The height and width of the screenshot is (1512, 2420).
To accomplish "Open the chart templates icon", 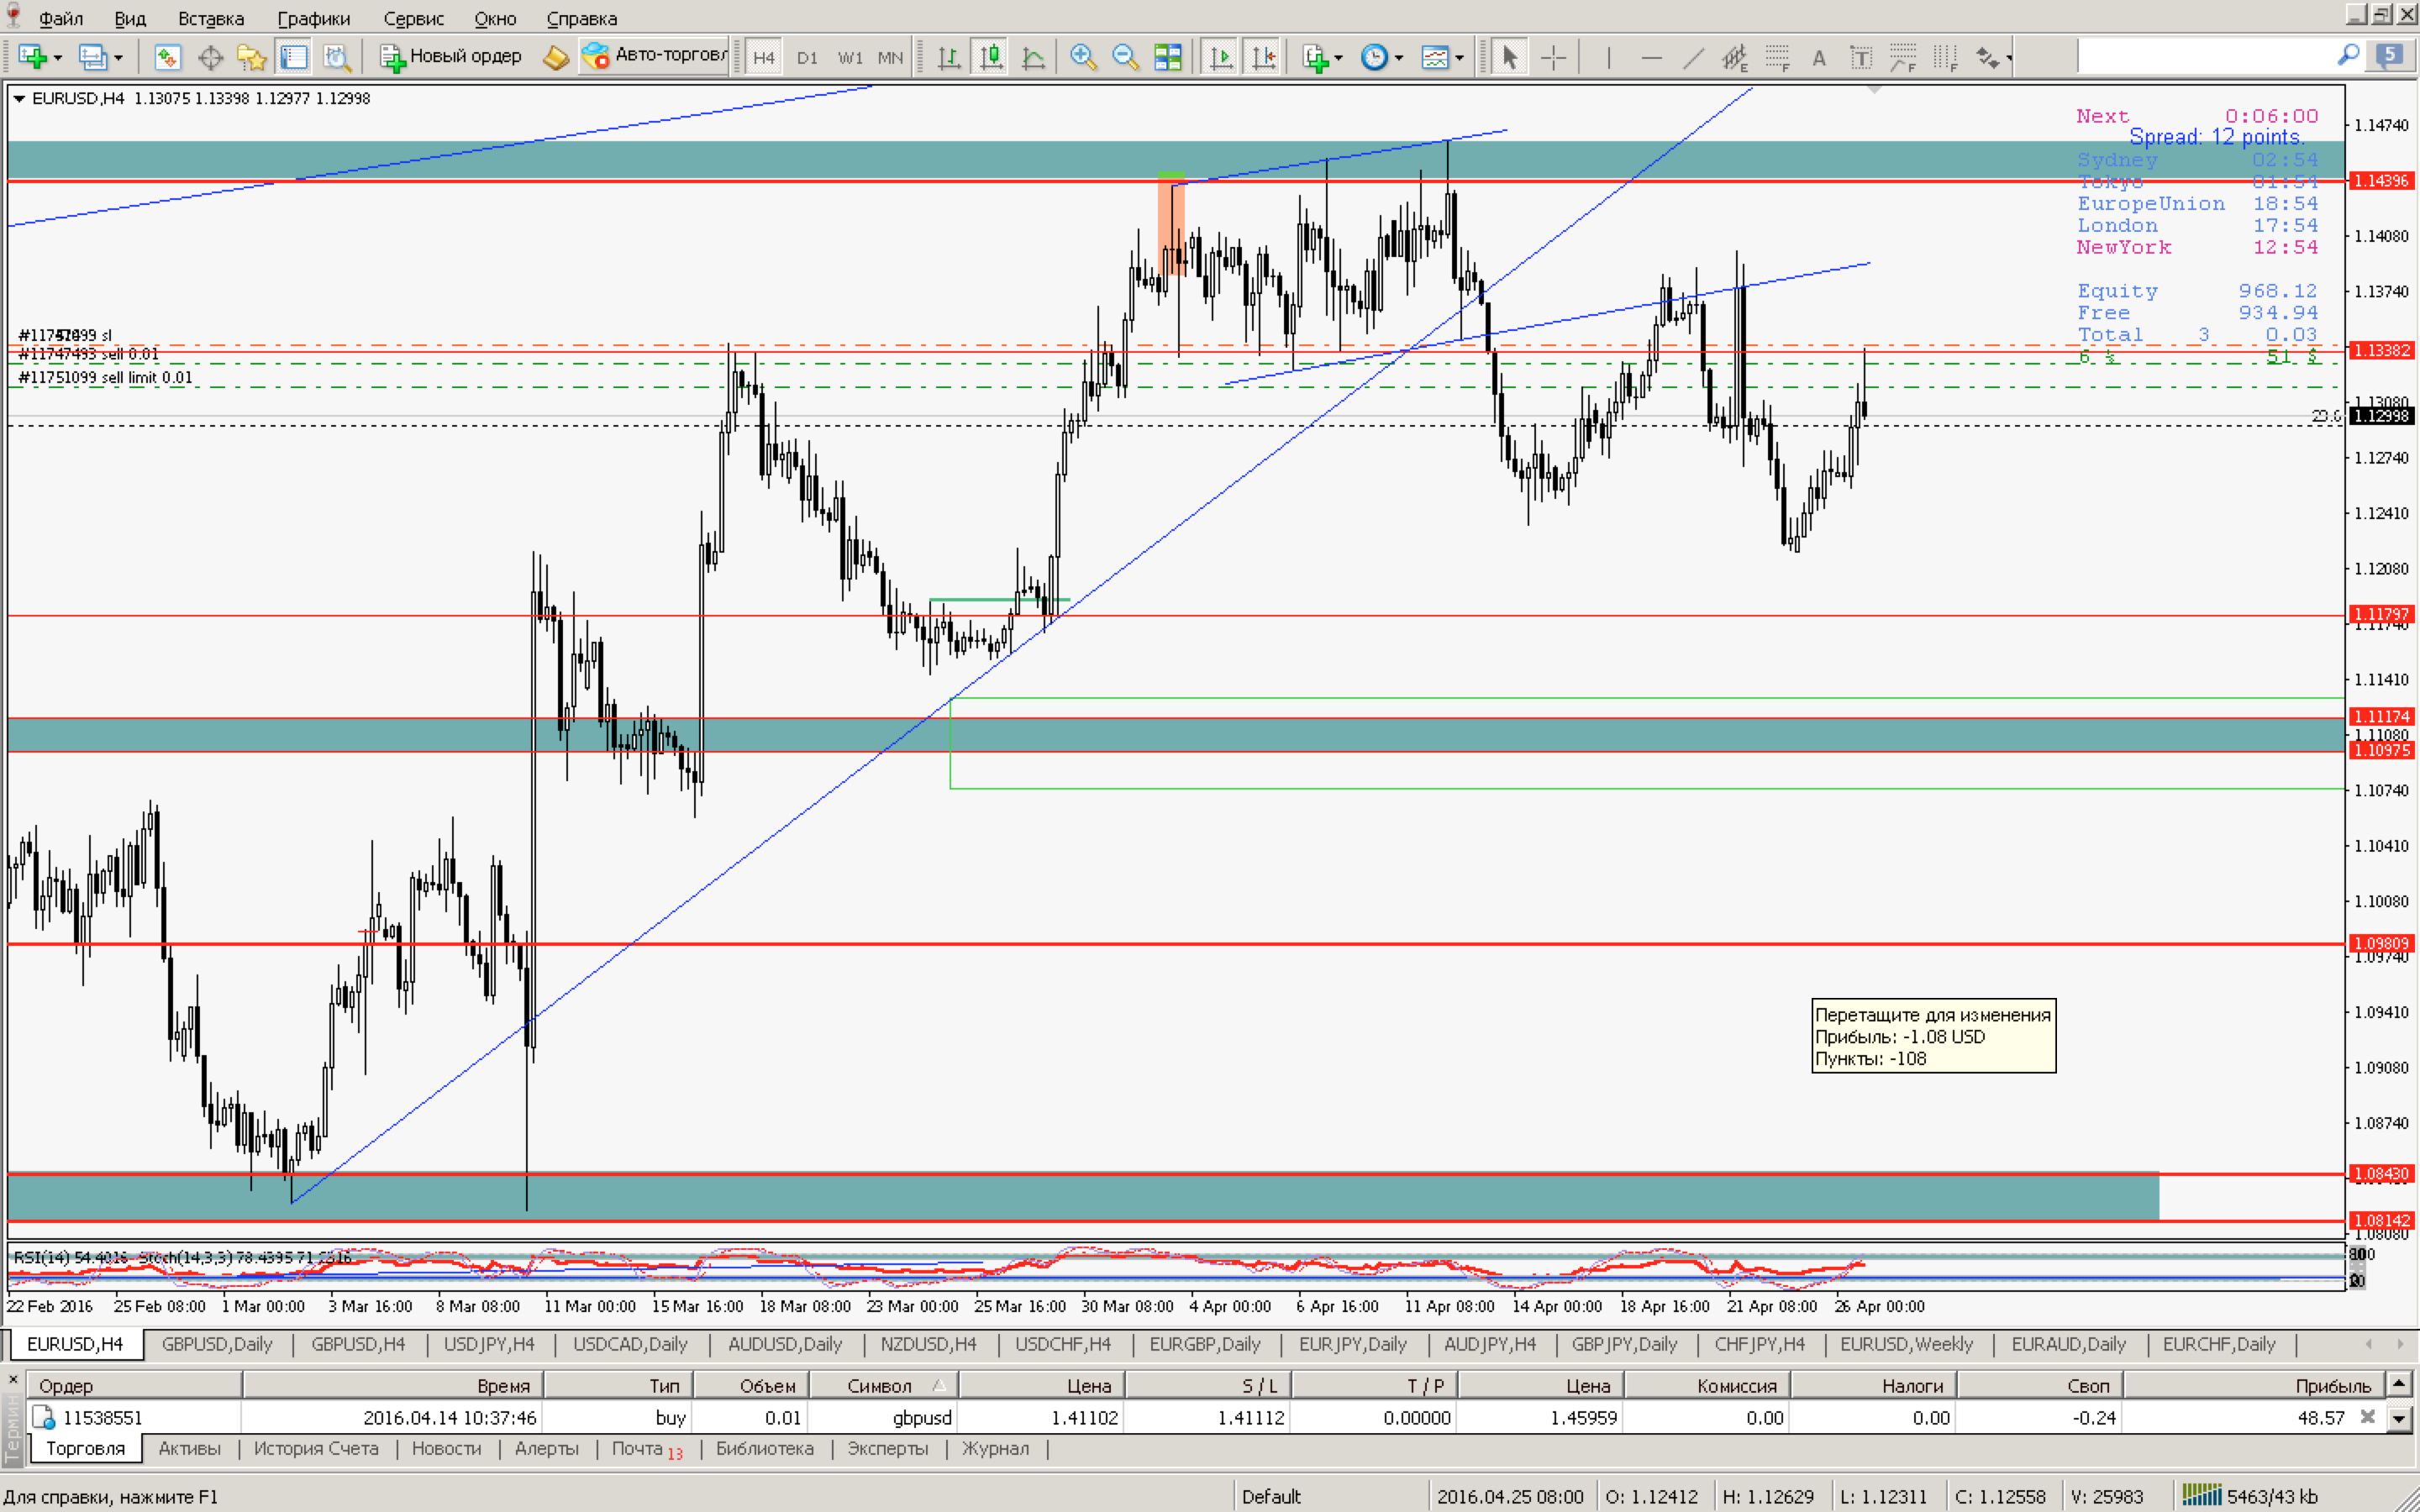I will tap(1436, 57).
